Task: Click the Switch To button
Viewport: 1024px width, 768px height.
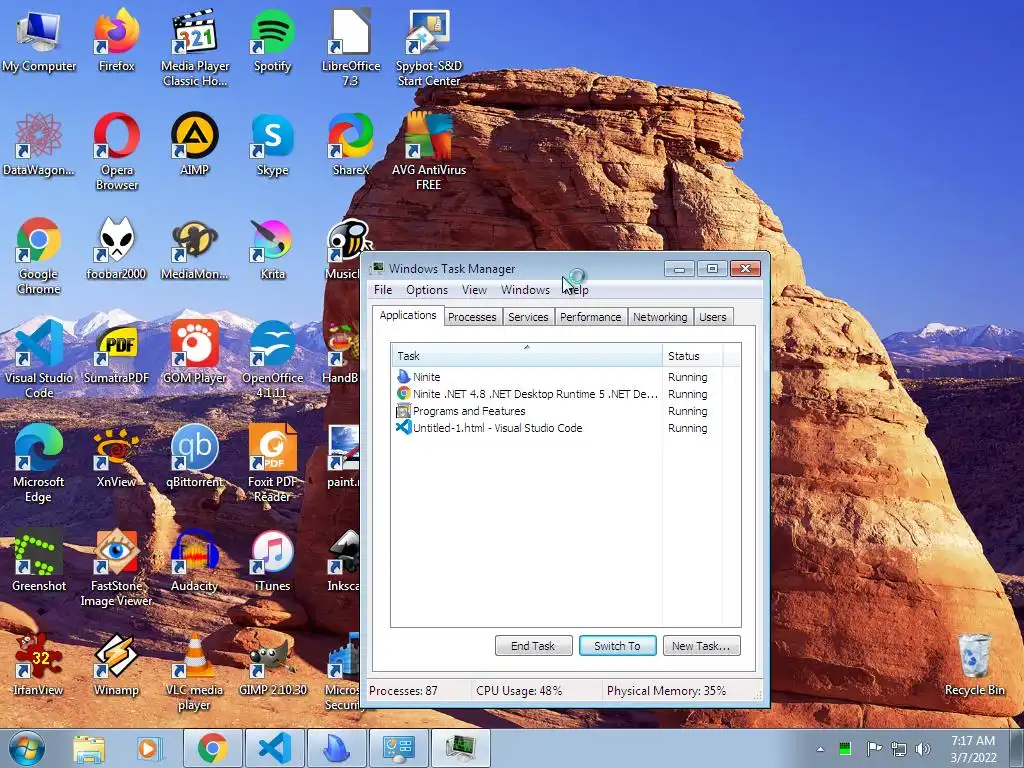Action: pyautogui.click(x=617, y=646)
